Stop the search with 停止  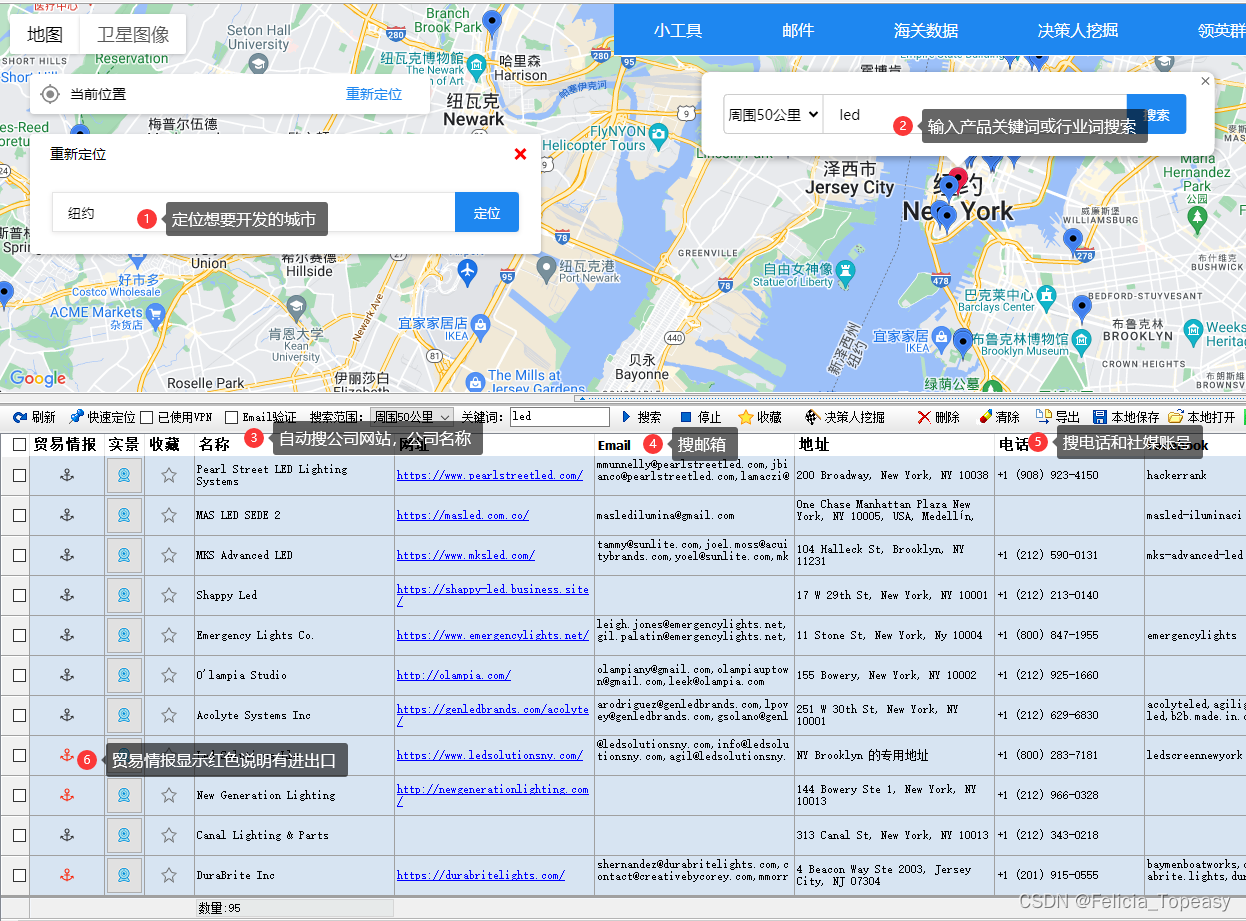coord(700,417)
